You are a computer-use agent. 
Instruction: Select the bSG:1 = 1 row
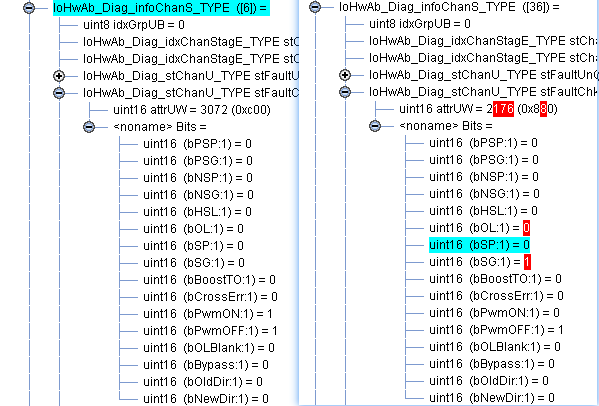tap(480, 262)
